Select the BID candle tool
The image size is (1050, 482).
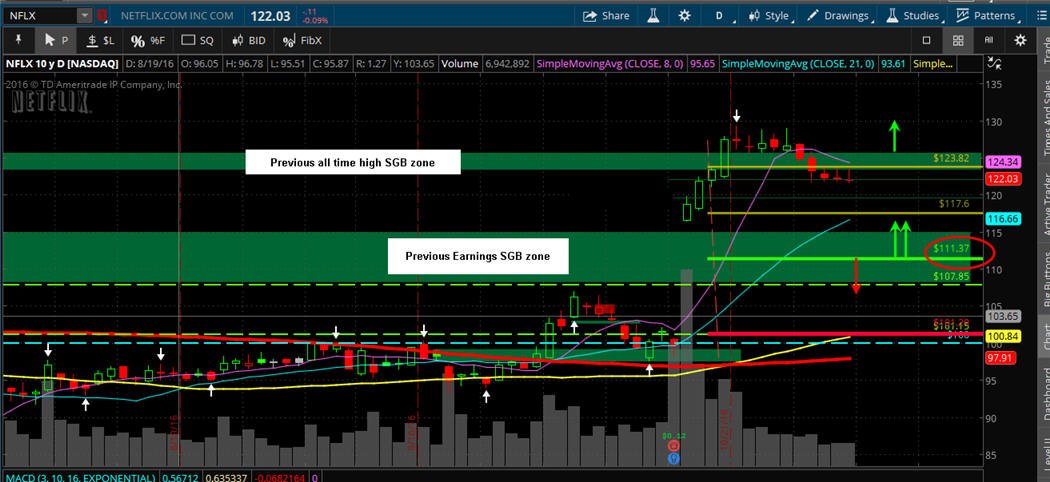coord(248,40)
